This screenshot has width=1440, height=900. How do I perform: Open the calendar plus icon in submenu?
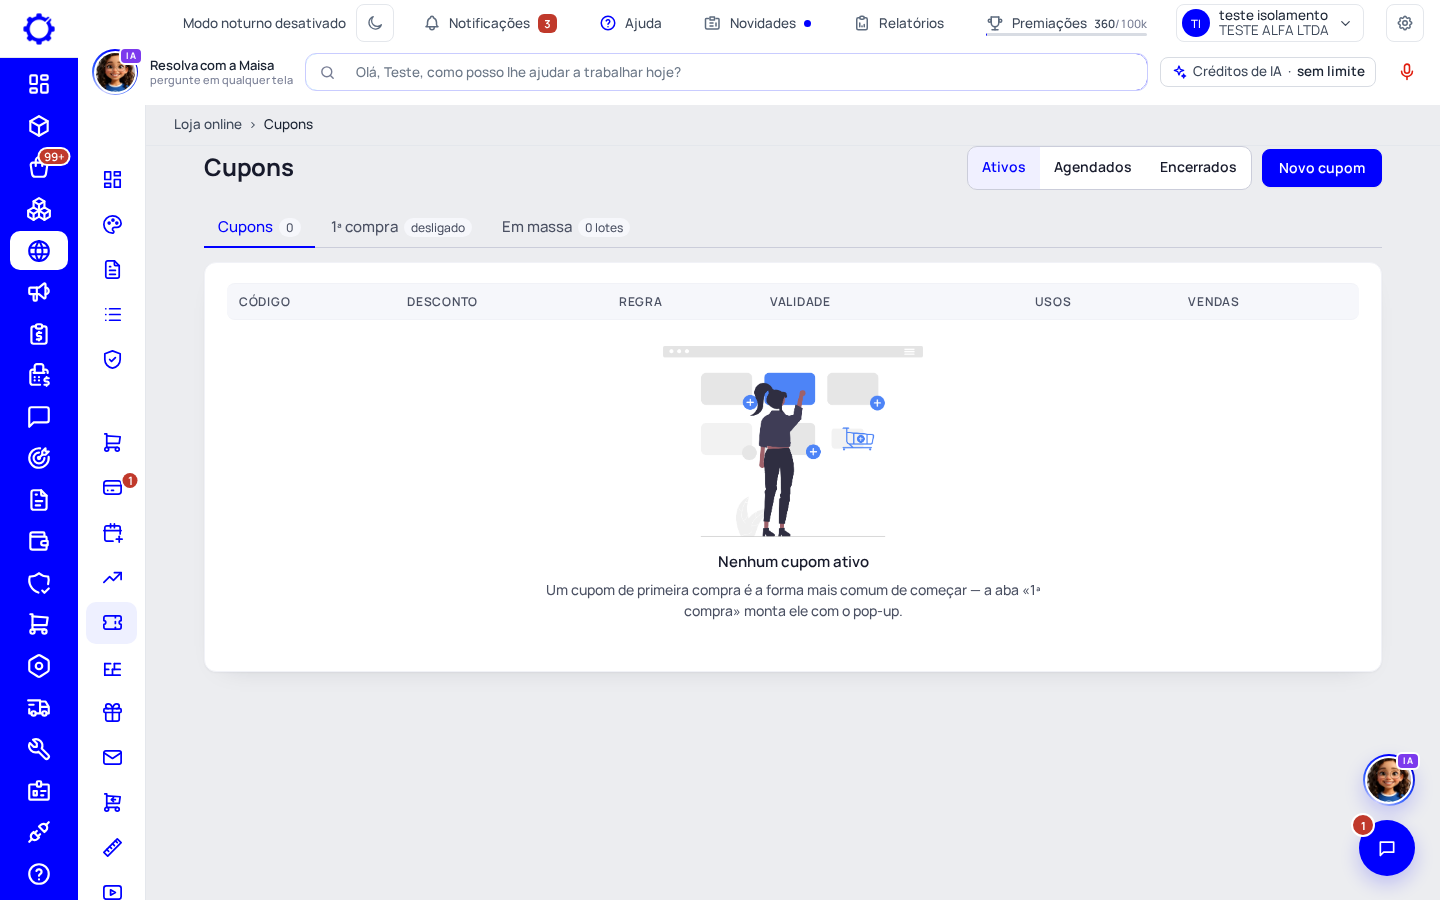(x=112, y=532)
